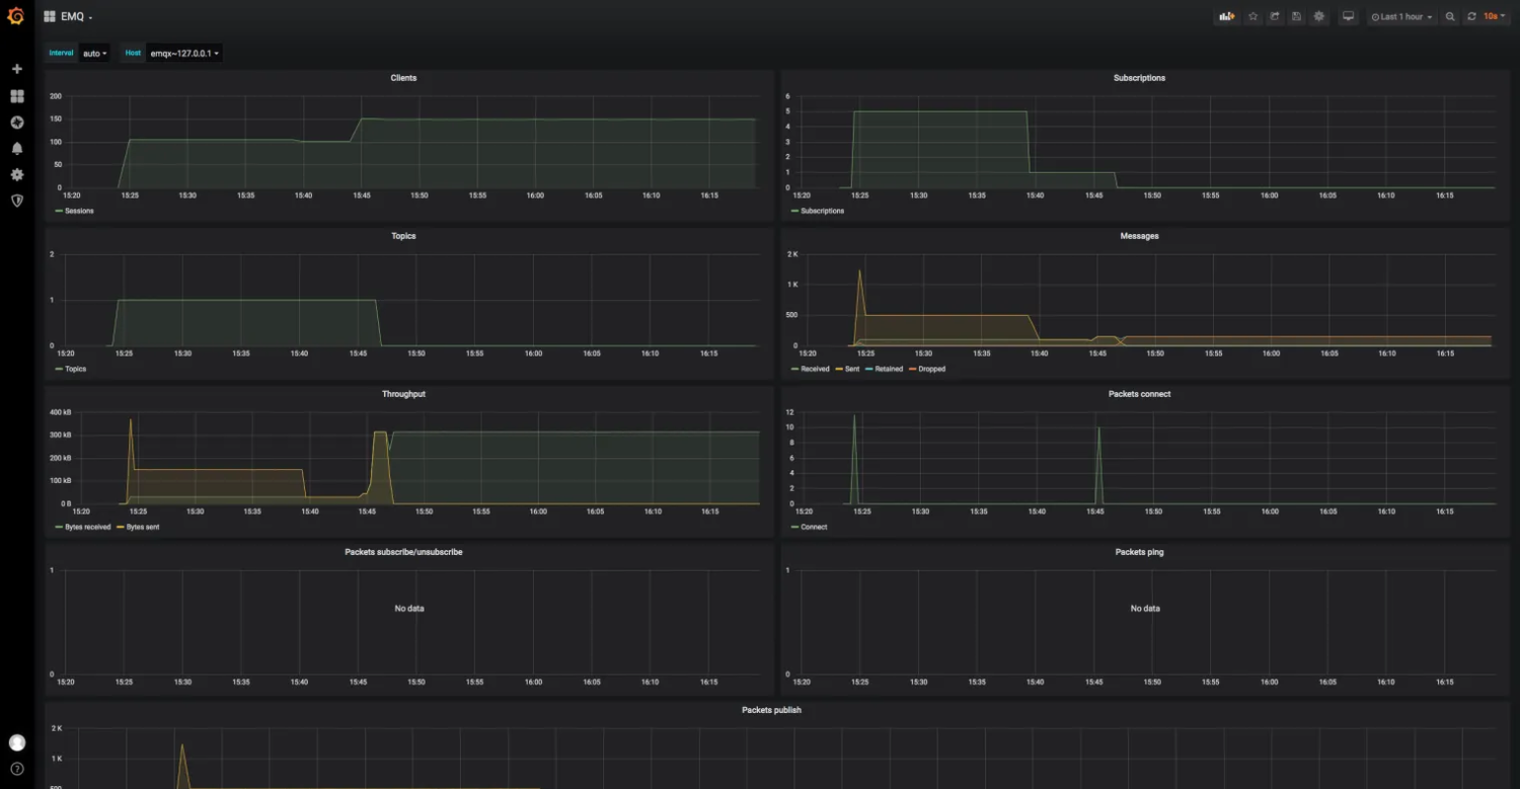The height and width of the screenshot is (789, 1520).
Task: Open the Grafana logo home menu
Action: point(16,16)
